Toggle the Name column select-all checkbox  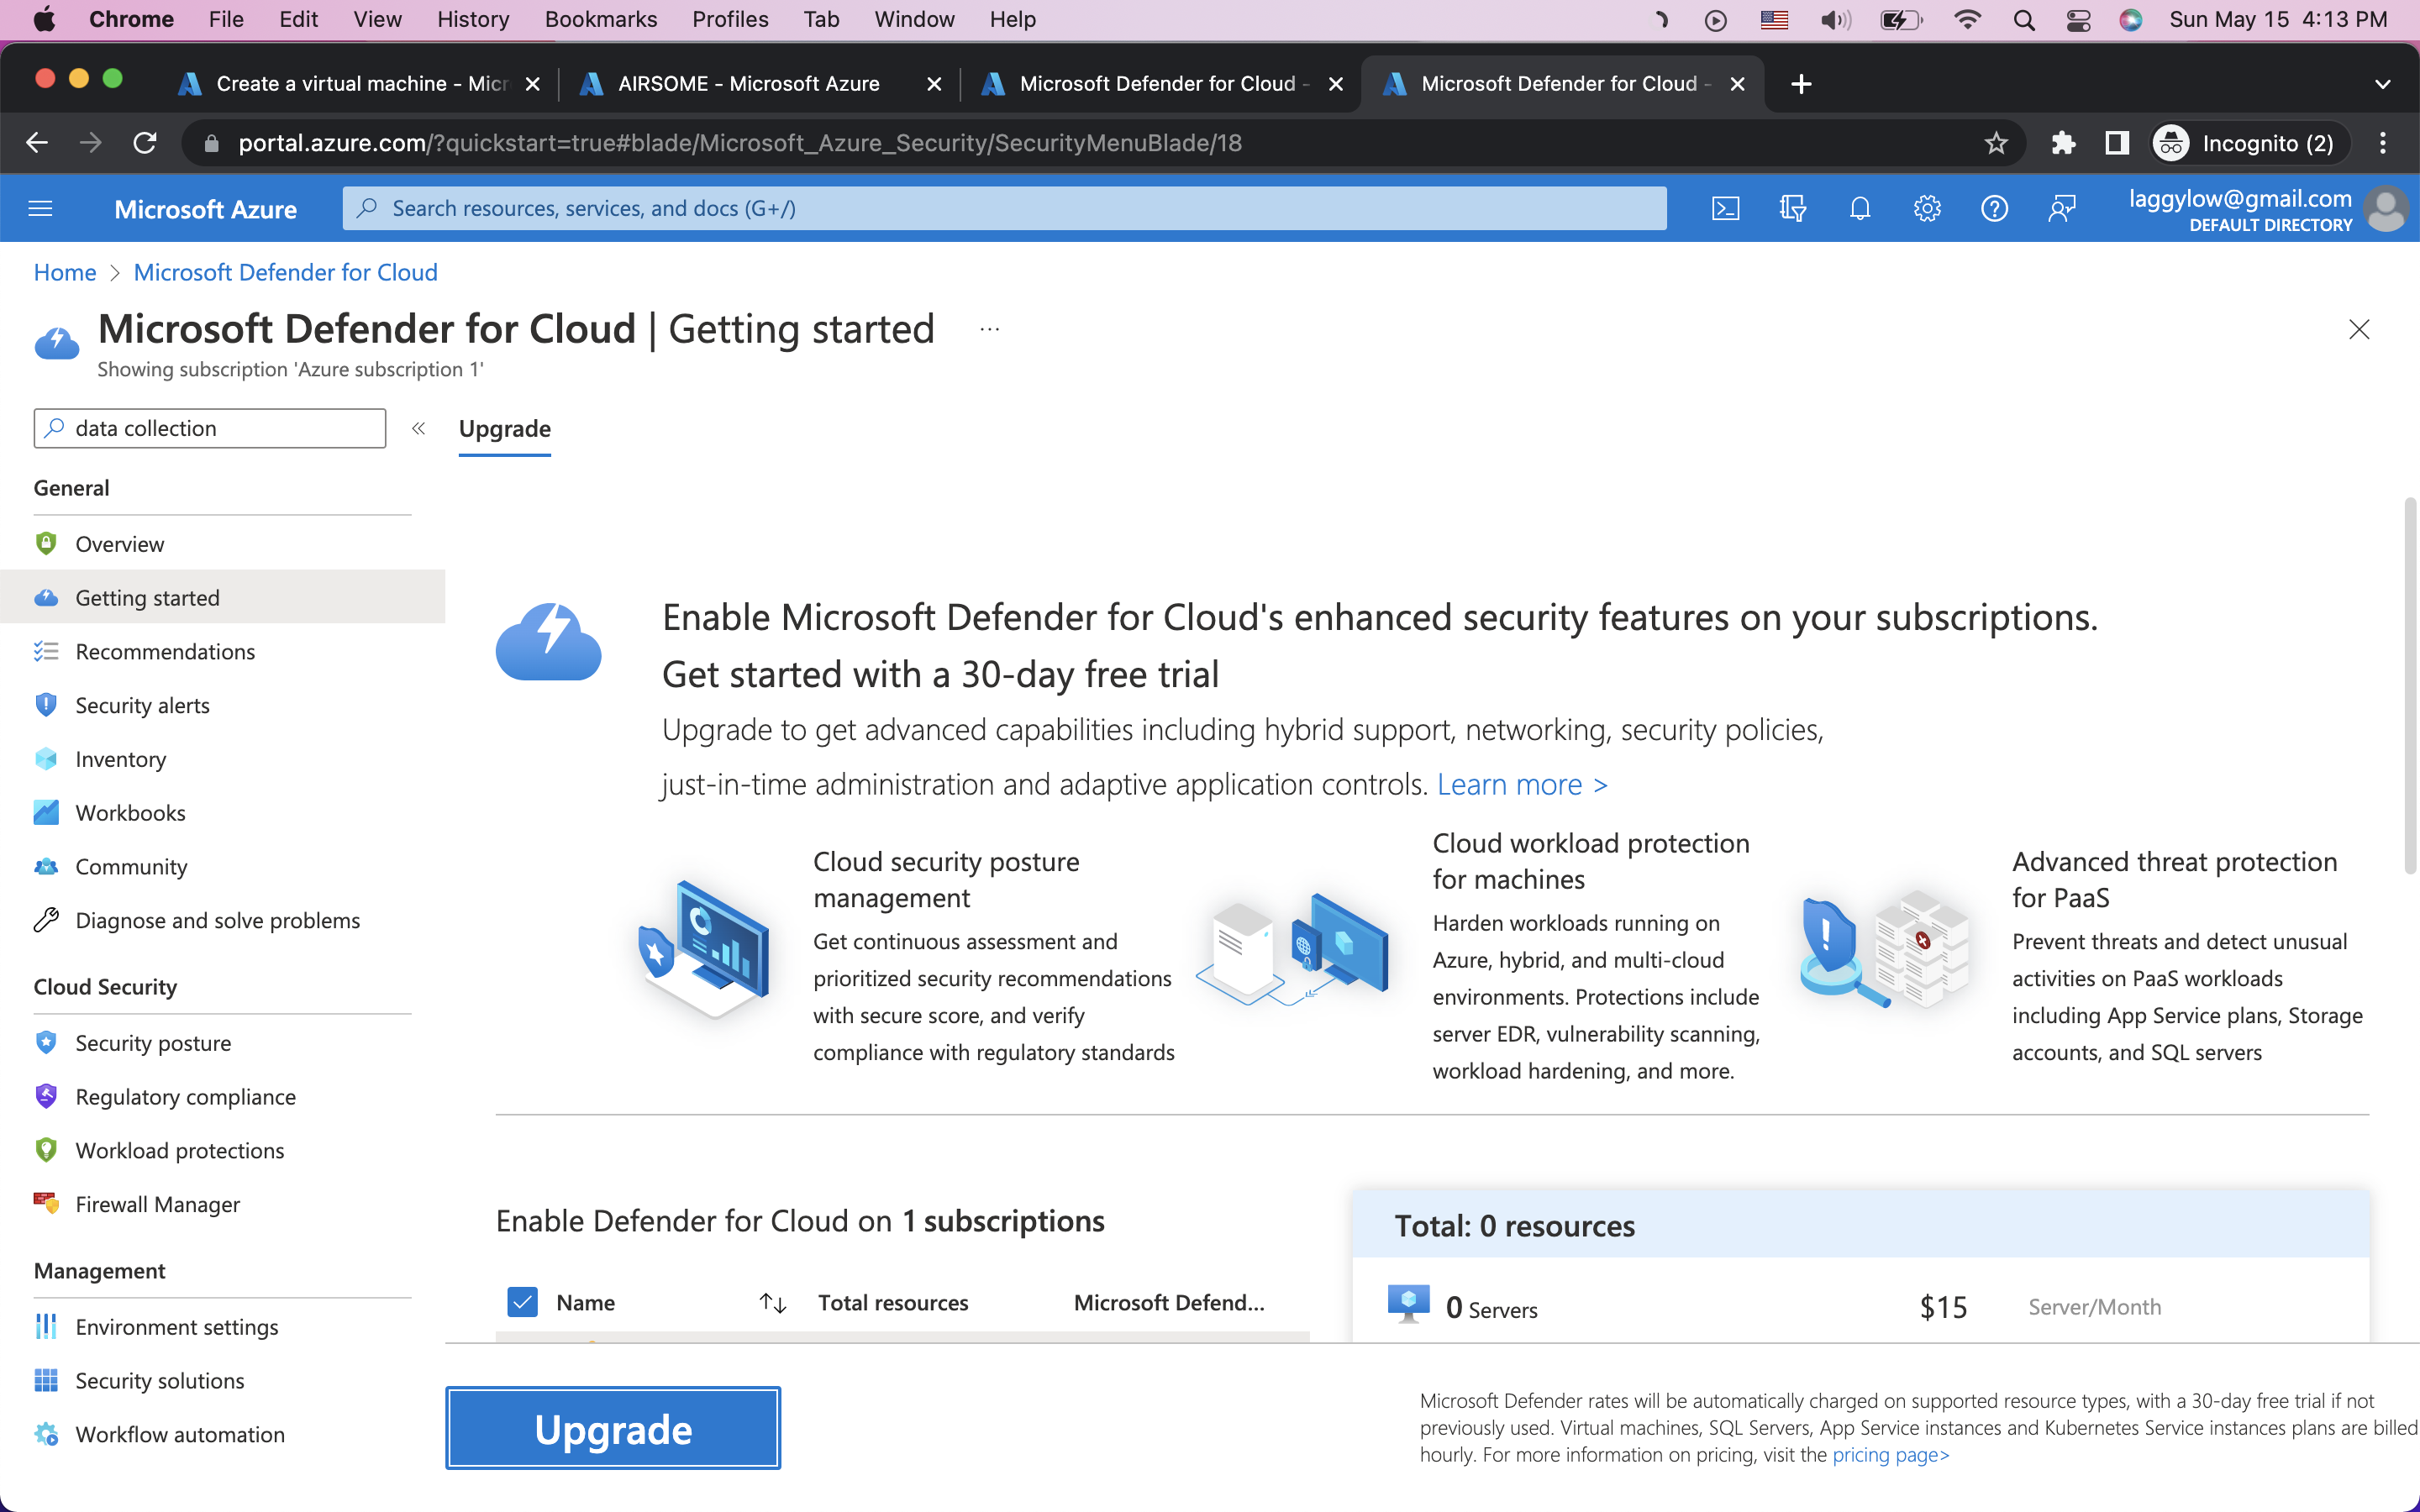522,1302
